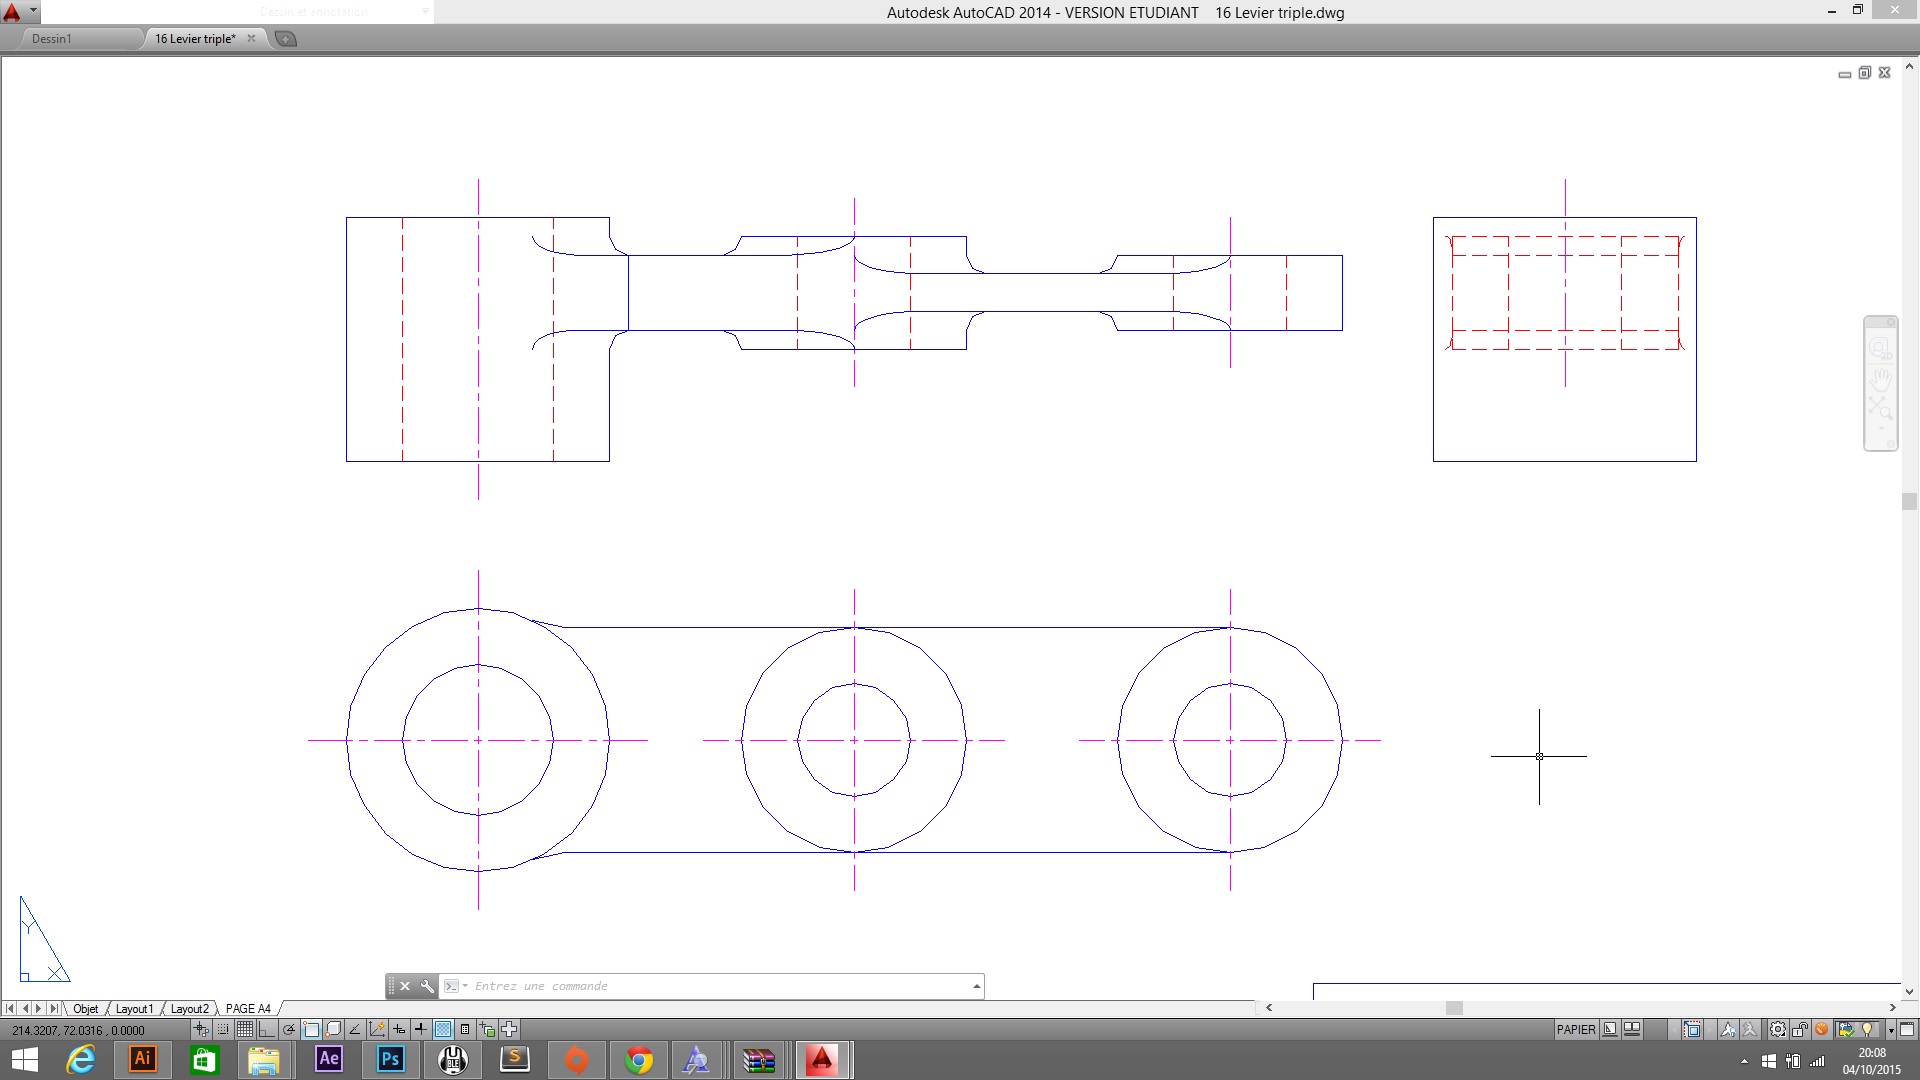
Task: Toggle Snap Mode in status bar
Action: (222, 1029)
